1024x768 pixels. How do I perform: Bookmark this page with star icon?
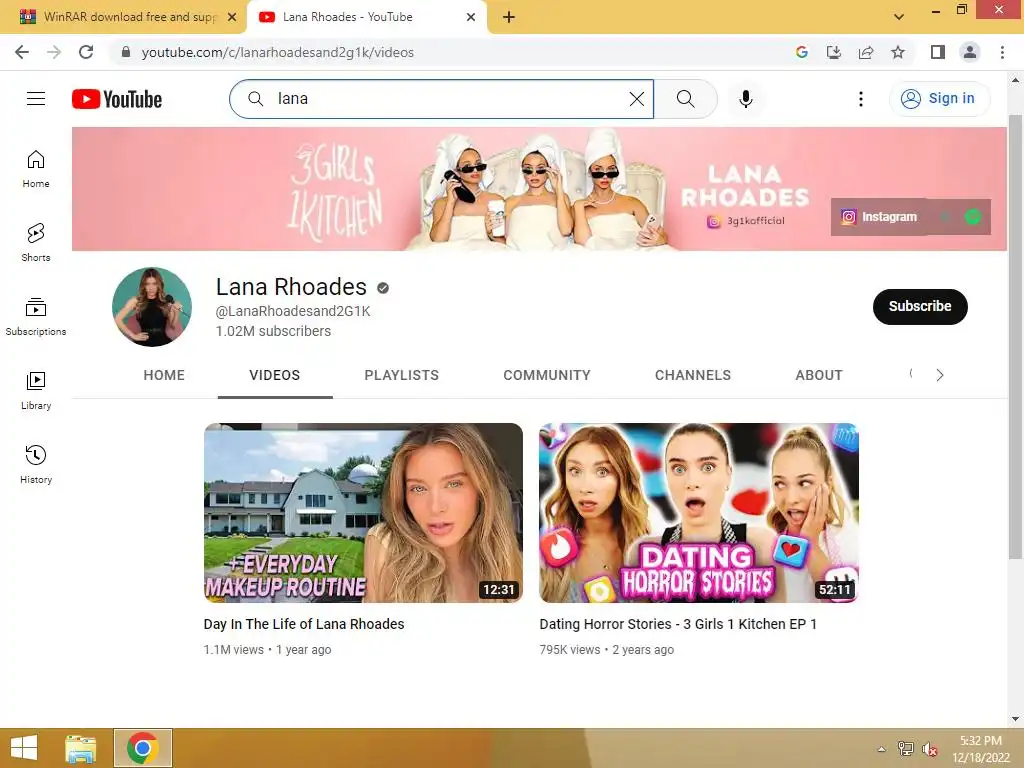898,52
